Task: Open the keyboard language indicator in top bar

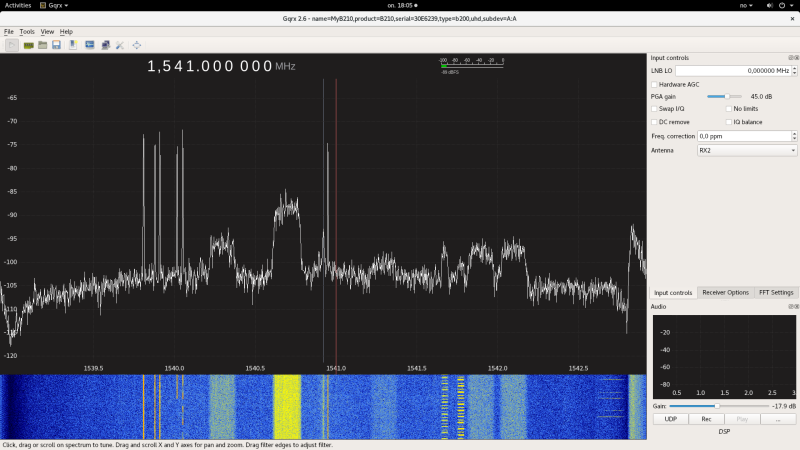Action: click(745, 5)
